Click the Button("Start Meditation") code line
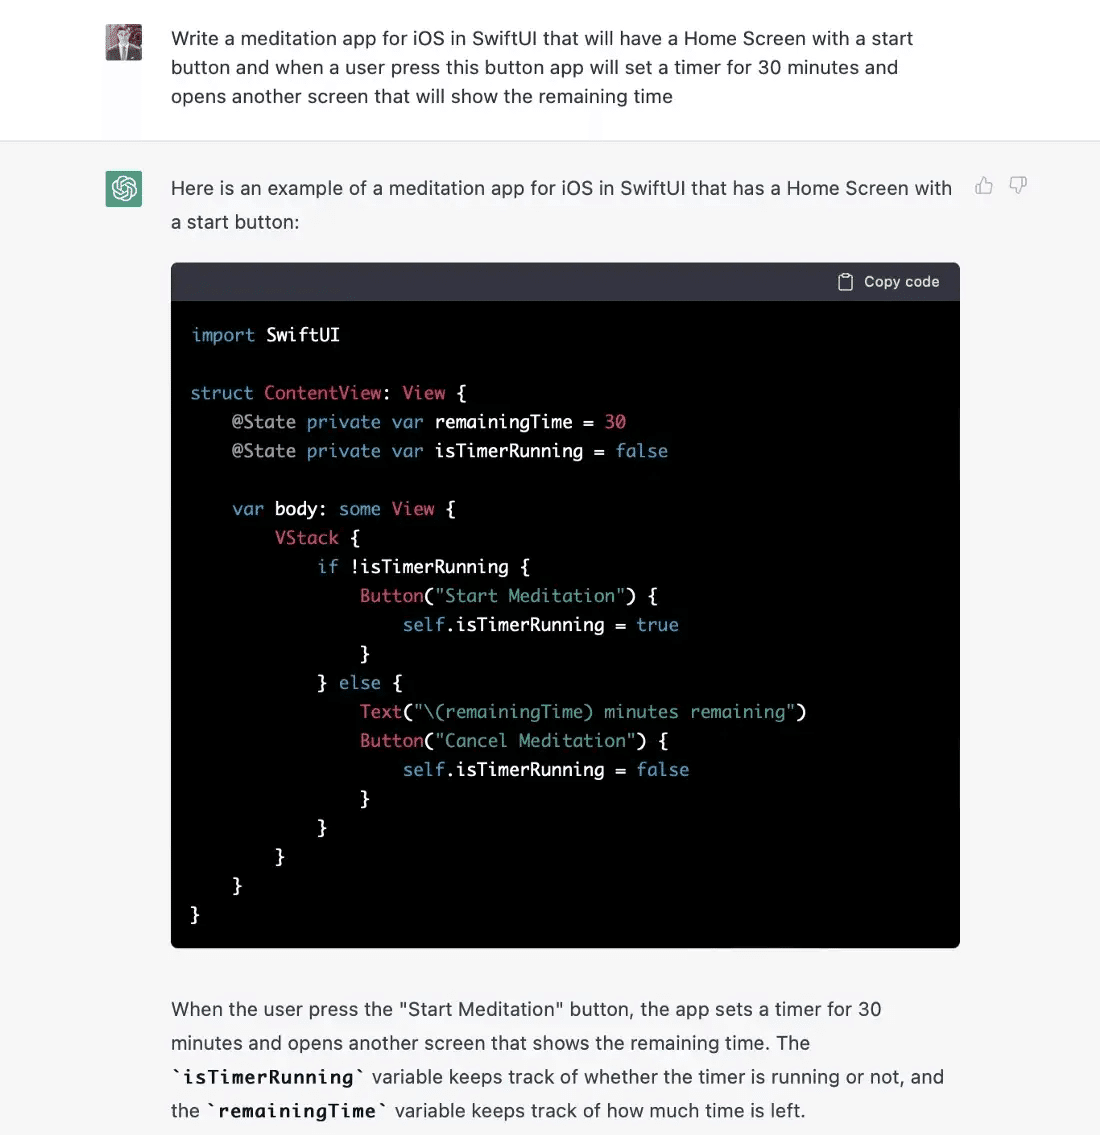Viewport: 1100px width, 1135px height. pos(509,596)
